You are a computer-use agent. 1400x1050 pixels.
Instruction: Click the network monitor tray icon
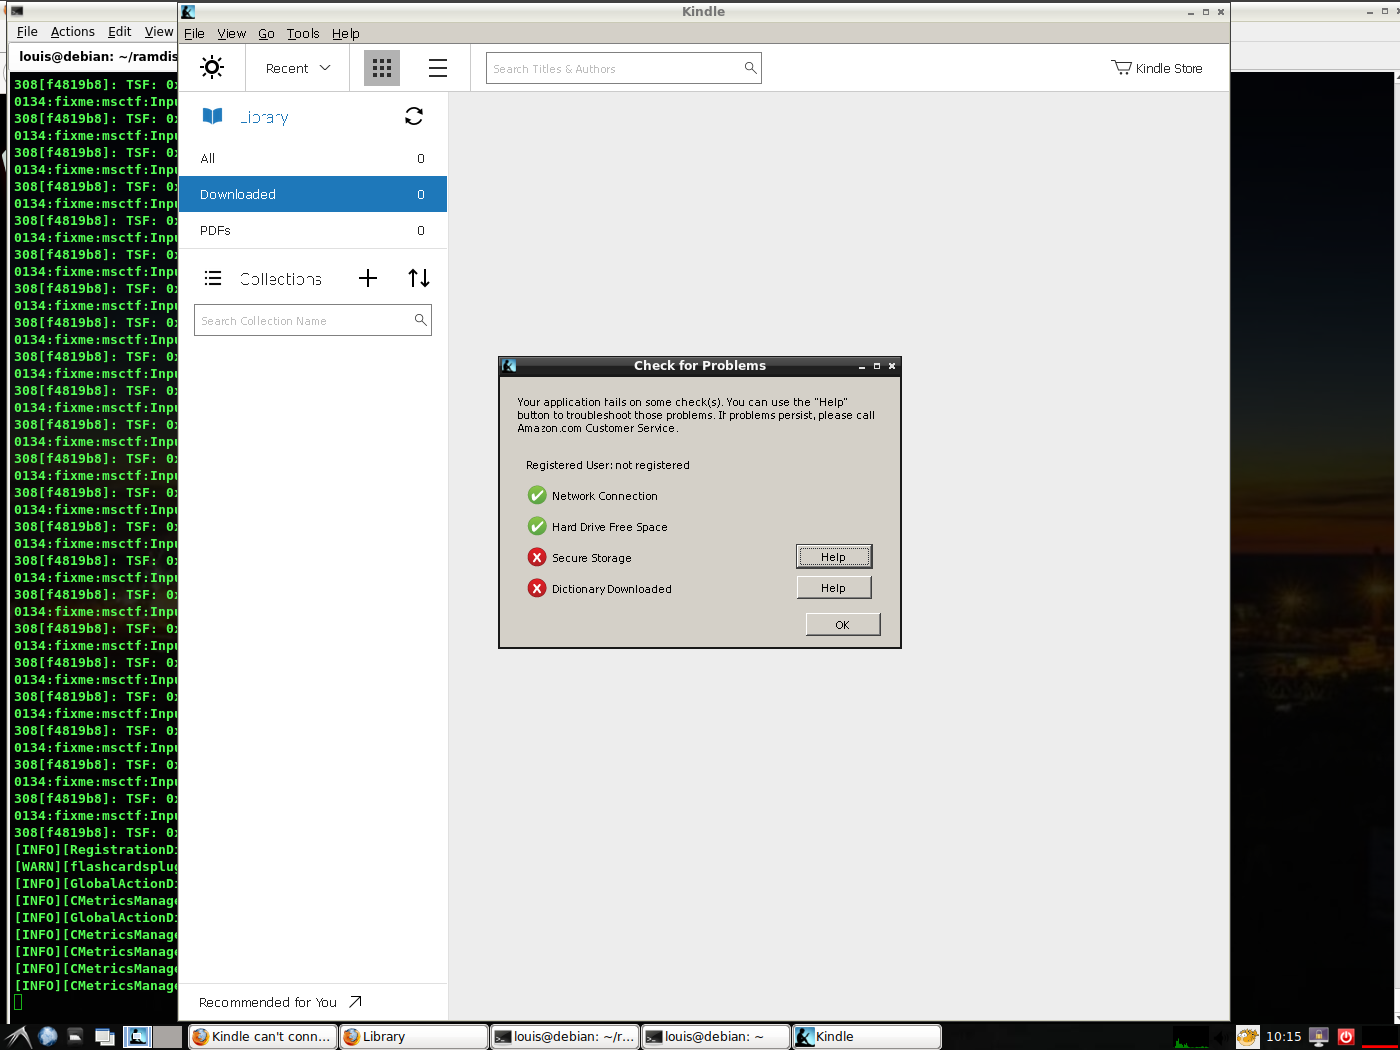pos(1319,1037)
